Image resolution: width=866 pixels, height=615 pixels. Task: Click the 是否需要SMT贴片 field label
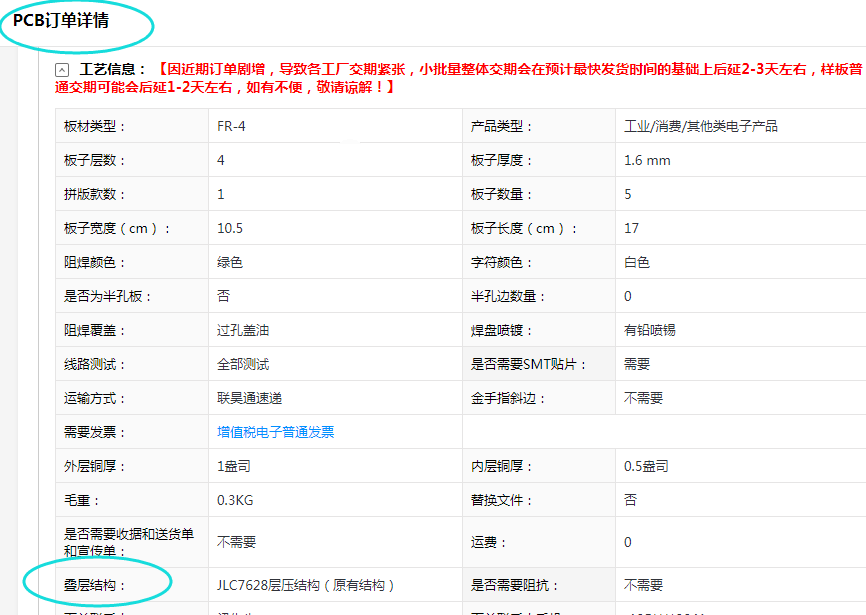pos(529,364)
